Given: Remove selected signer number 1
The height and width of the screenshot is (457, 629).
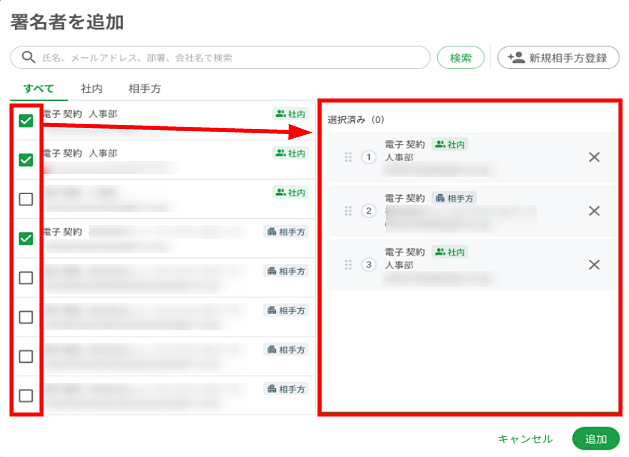Looking at the screenshot, I should (x=594, y=157).
